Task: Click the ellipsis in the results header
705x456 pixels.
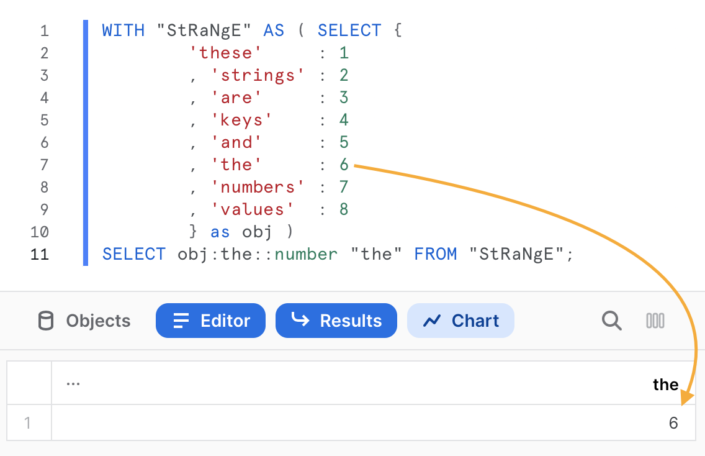Action: (x=73, y=384)
